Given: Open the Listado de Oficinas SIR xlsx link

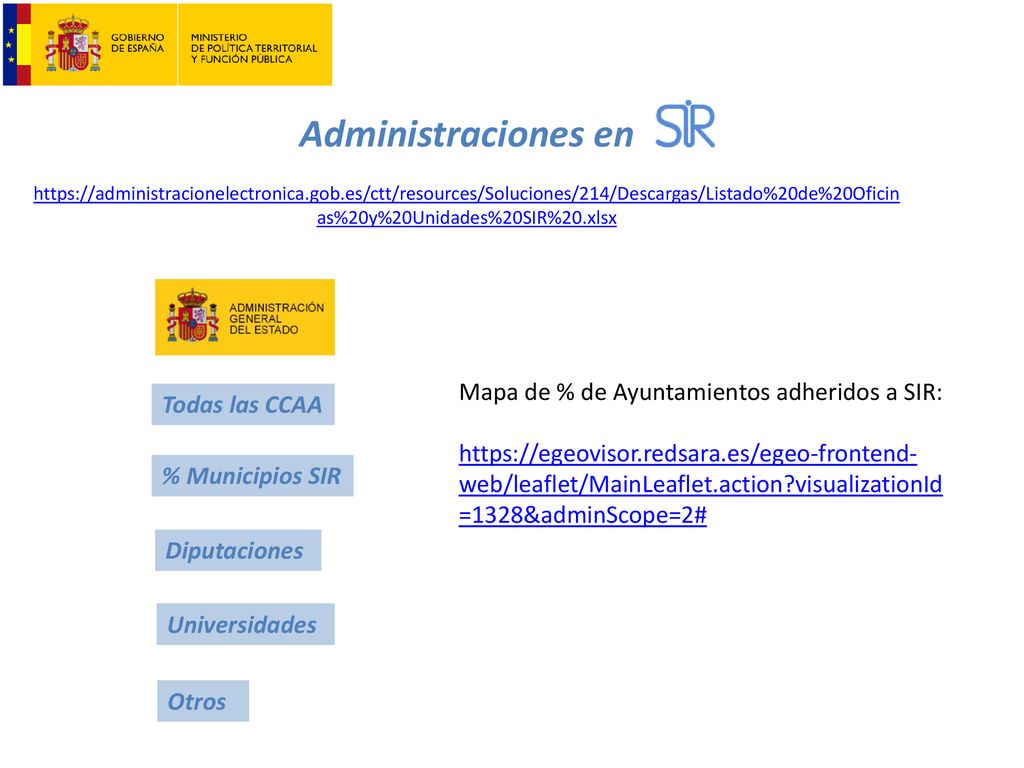Looking at the screenshot, I should [466, 205].
